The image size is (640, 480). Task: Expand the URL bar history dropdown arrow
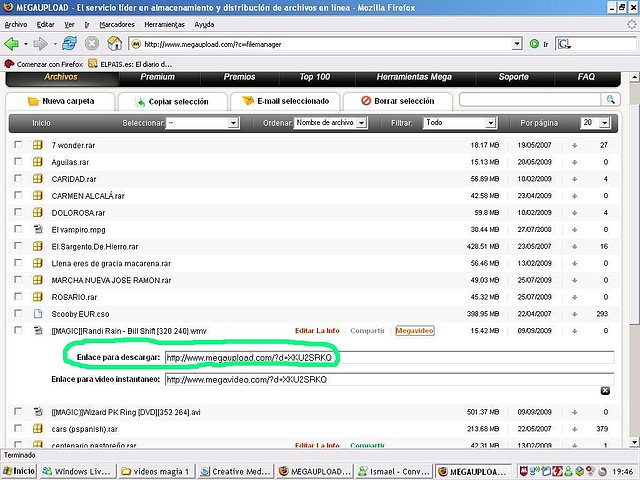pyautogui.click(x=517, y=44)
